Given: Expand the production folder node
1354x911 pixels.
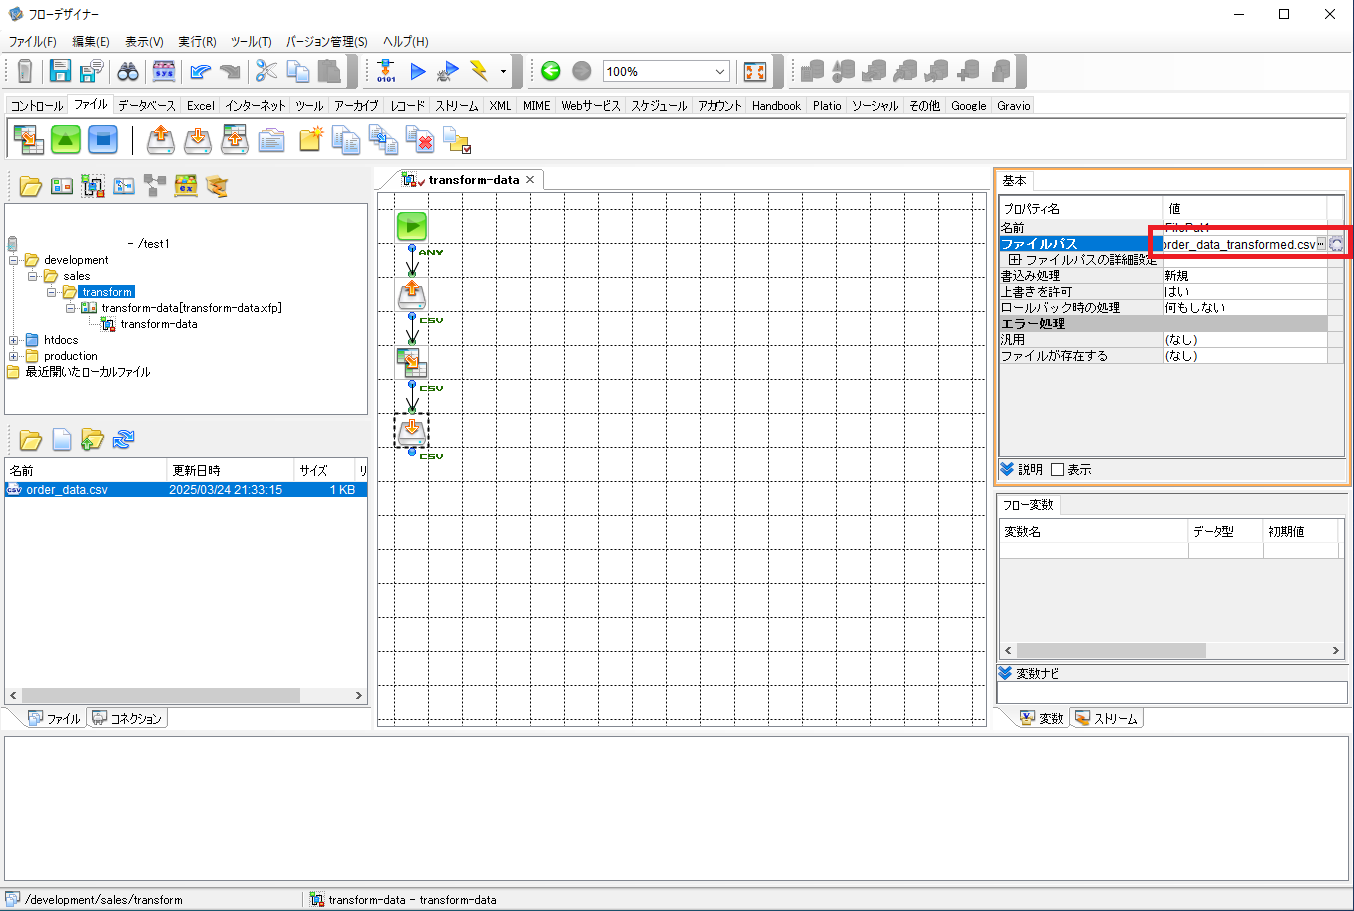Looking at the screenshot, I should (x=14, y=356).
